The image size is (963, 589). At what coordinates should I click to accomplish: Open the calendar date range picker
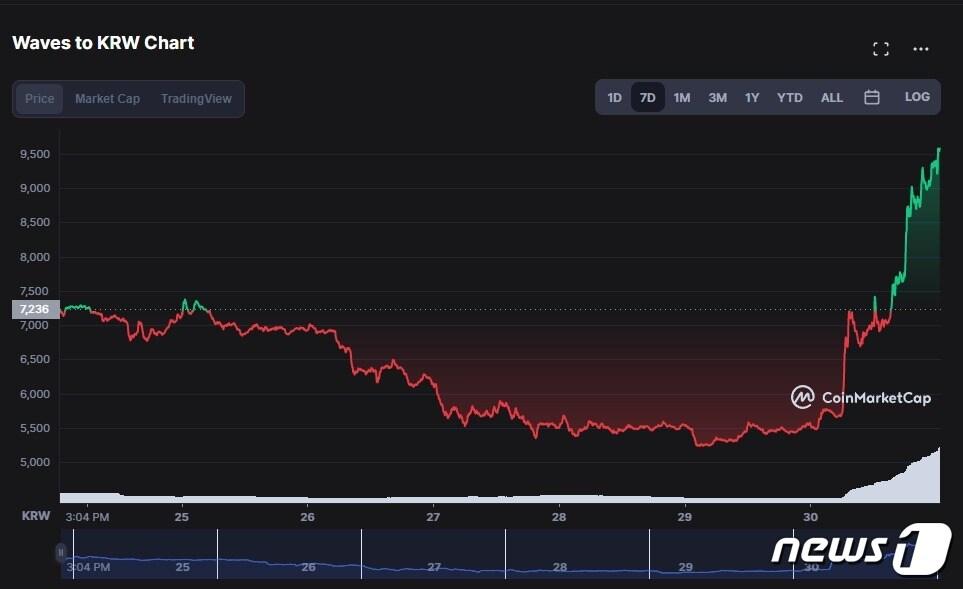(x=872, y=97)
